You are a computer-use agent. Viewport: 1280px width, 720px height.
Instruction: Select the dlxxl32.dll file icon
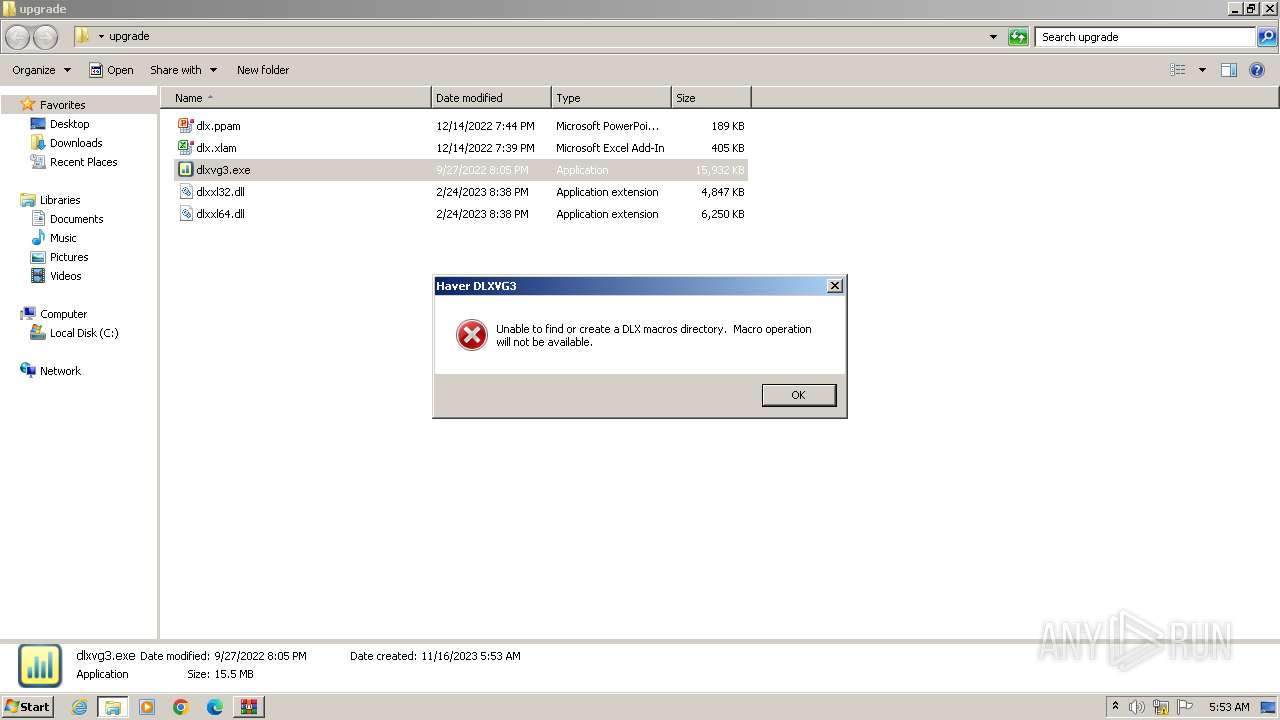(x=185, y=192)
